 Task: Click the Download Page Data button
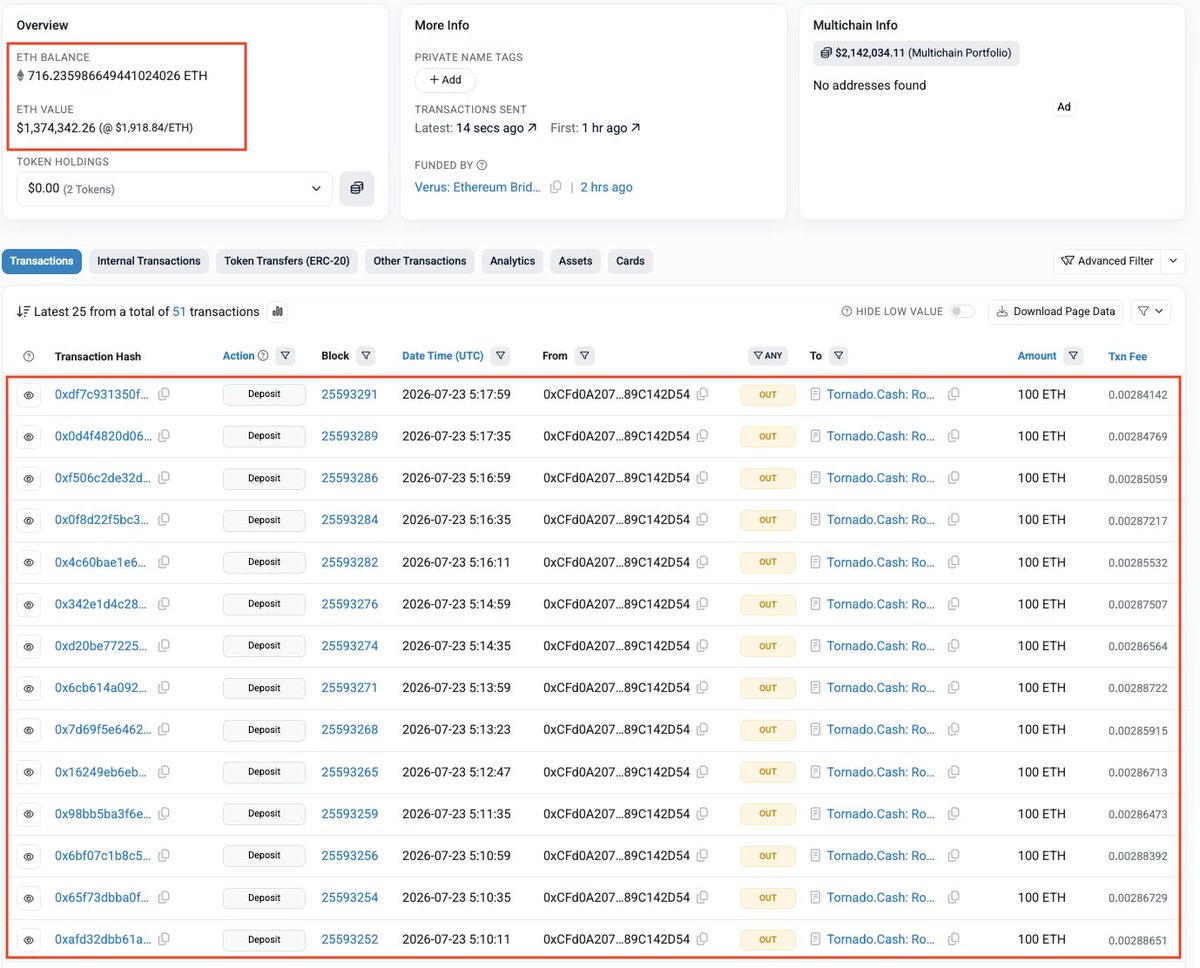click(1055, 312)
